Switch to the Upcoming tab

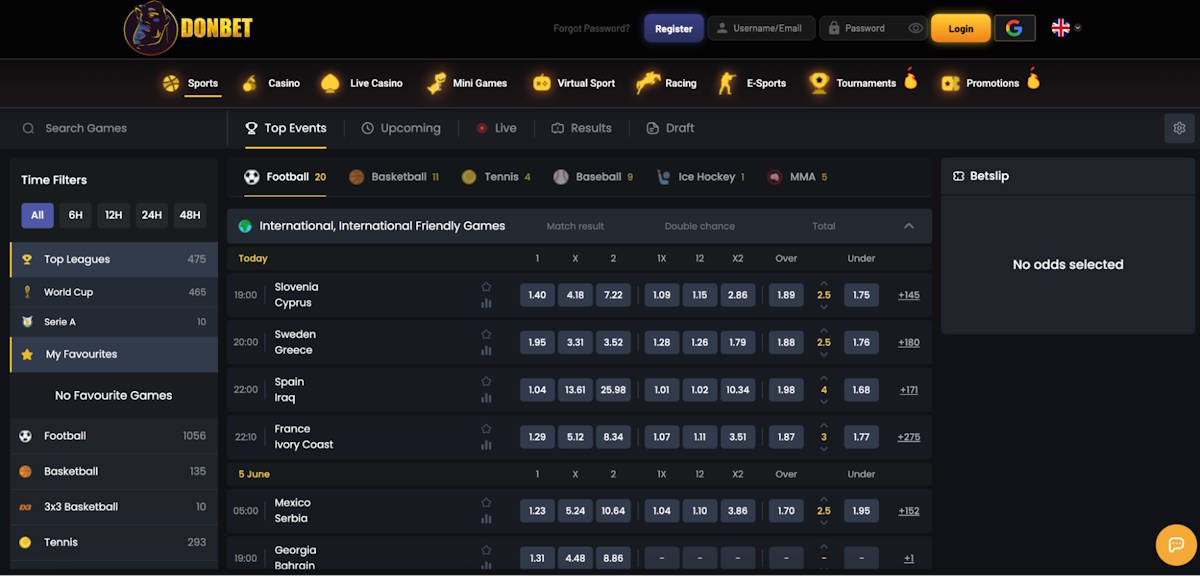coord(400,128)
